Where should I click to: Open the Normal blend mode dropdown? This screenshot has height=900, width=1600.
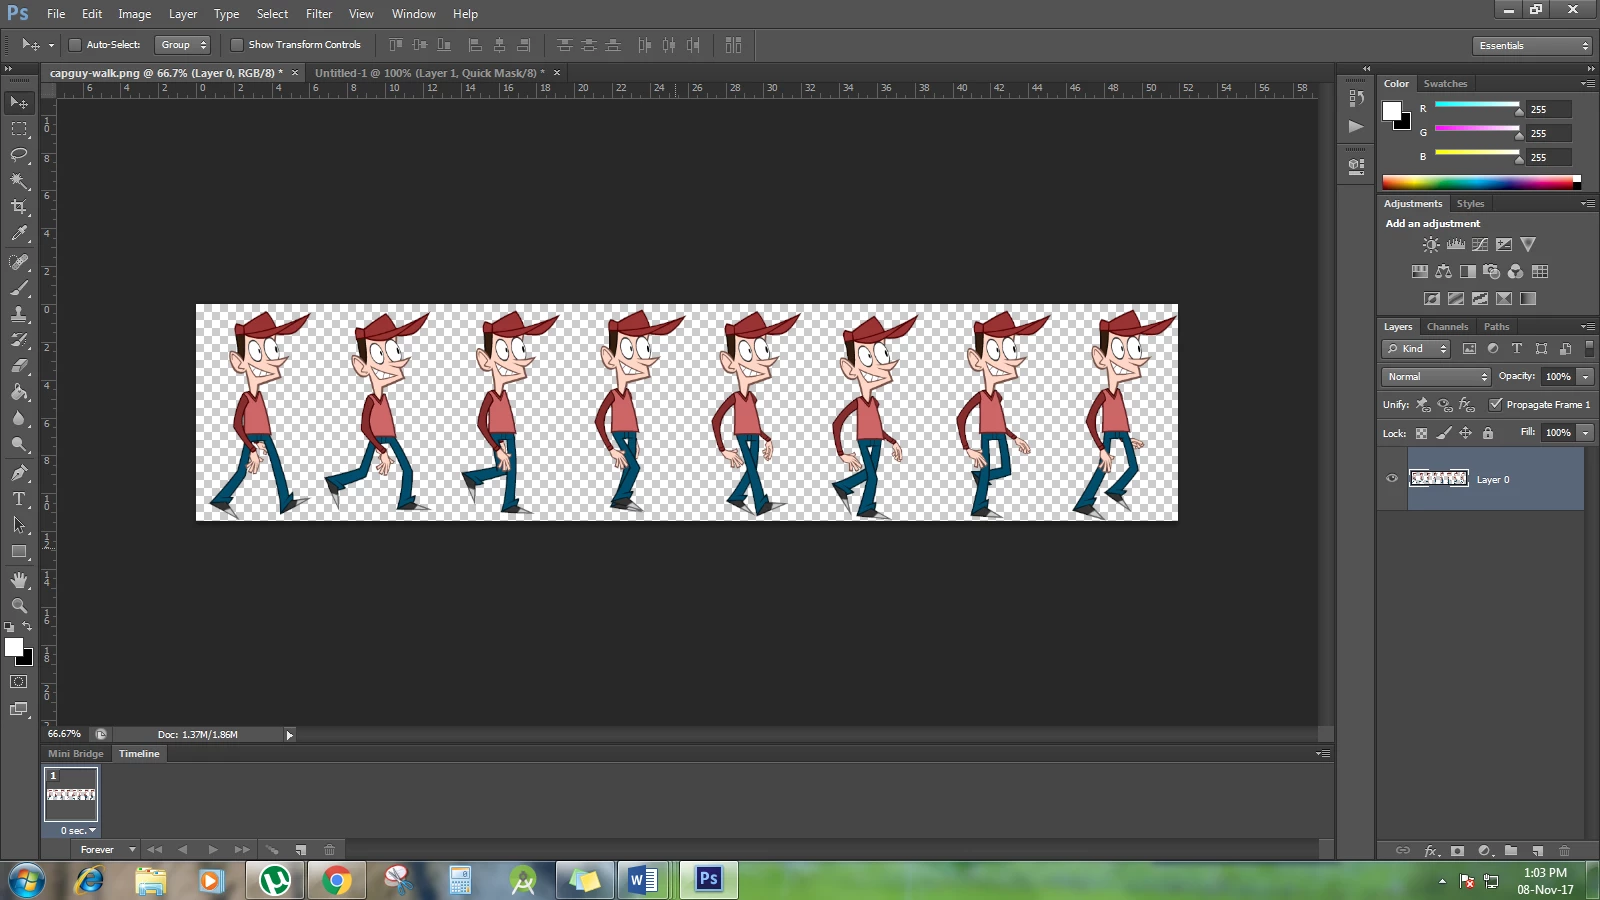[1436, 377]
